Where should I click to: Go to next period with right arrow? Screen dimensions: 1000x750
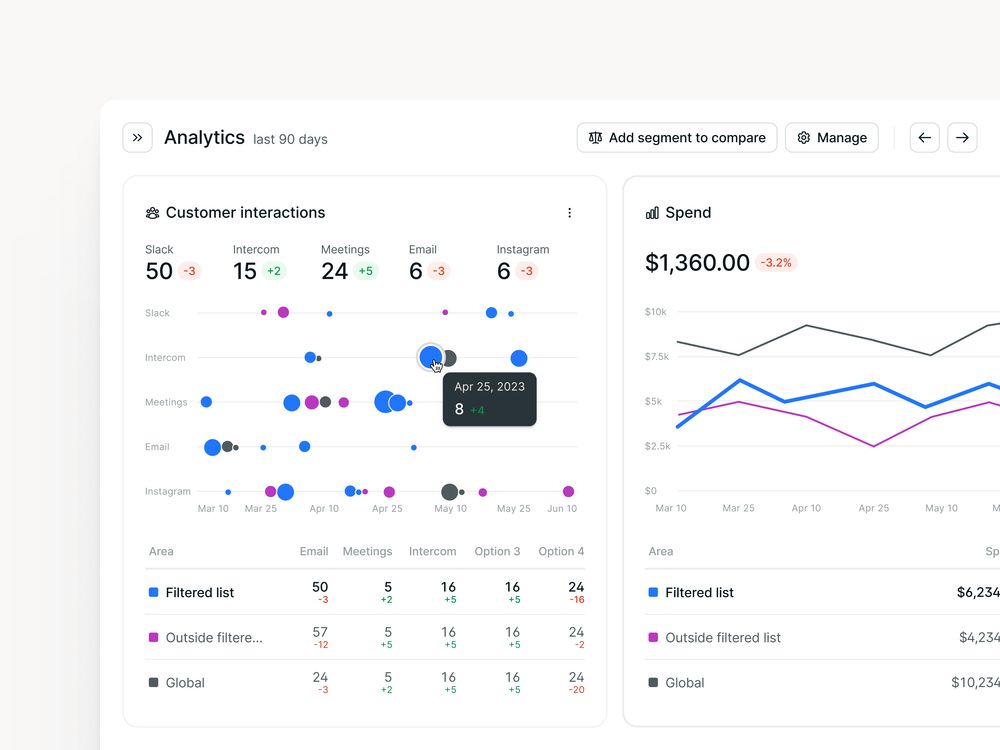[962, 138]
